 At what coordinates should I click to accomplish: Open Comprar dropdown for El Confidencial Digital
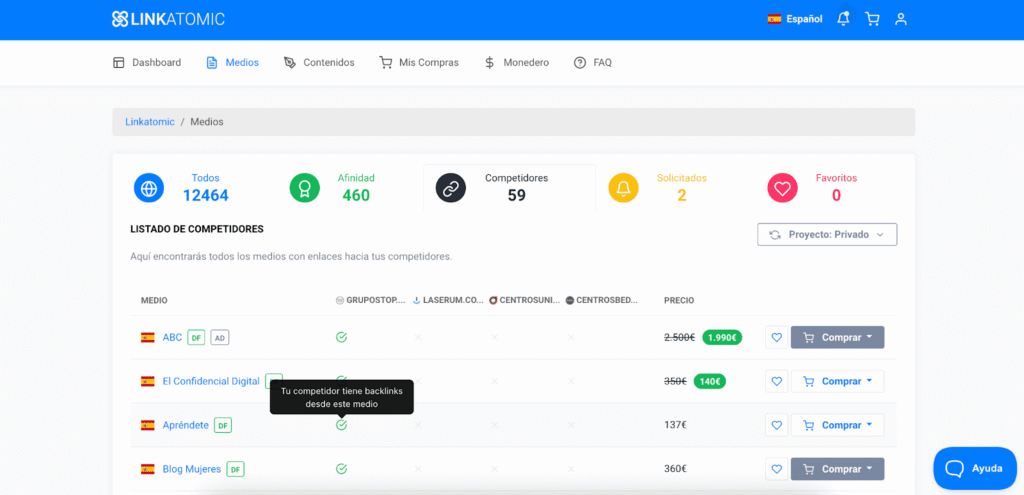coord(838,381)
